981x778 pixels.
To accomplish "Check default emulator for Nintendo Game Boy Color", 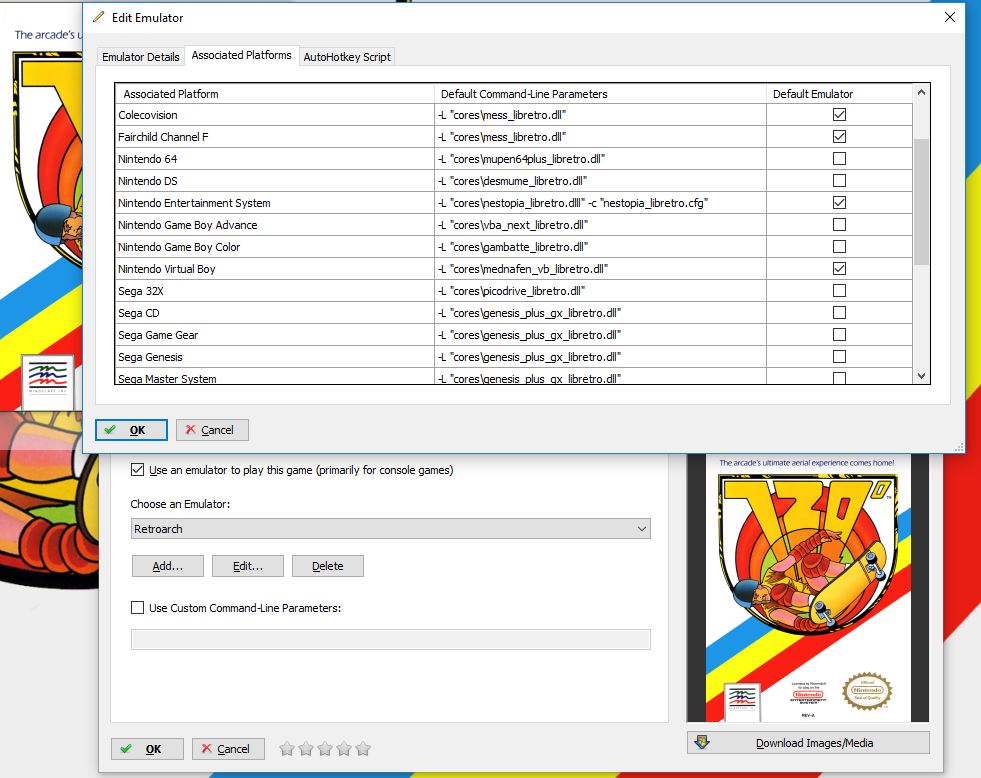I will [x=839, y=246].
